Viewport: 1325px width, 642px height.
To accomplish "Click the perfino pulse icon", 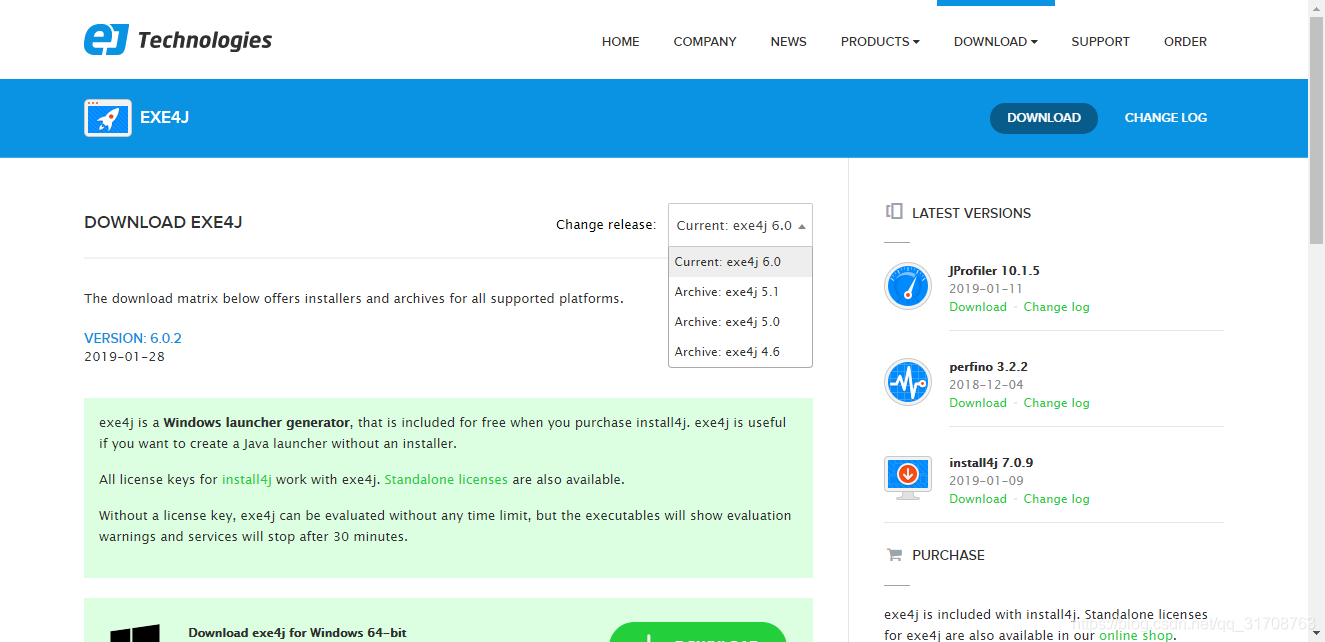I will coord(908,382).
